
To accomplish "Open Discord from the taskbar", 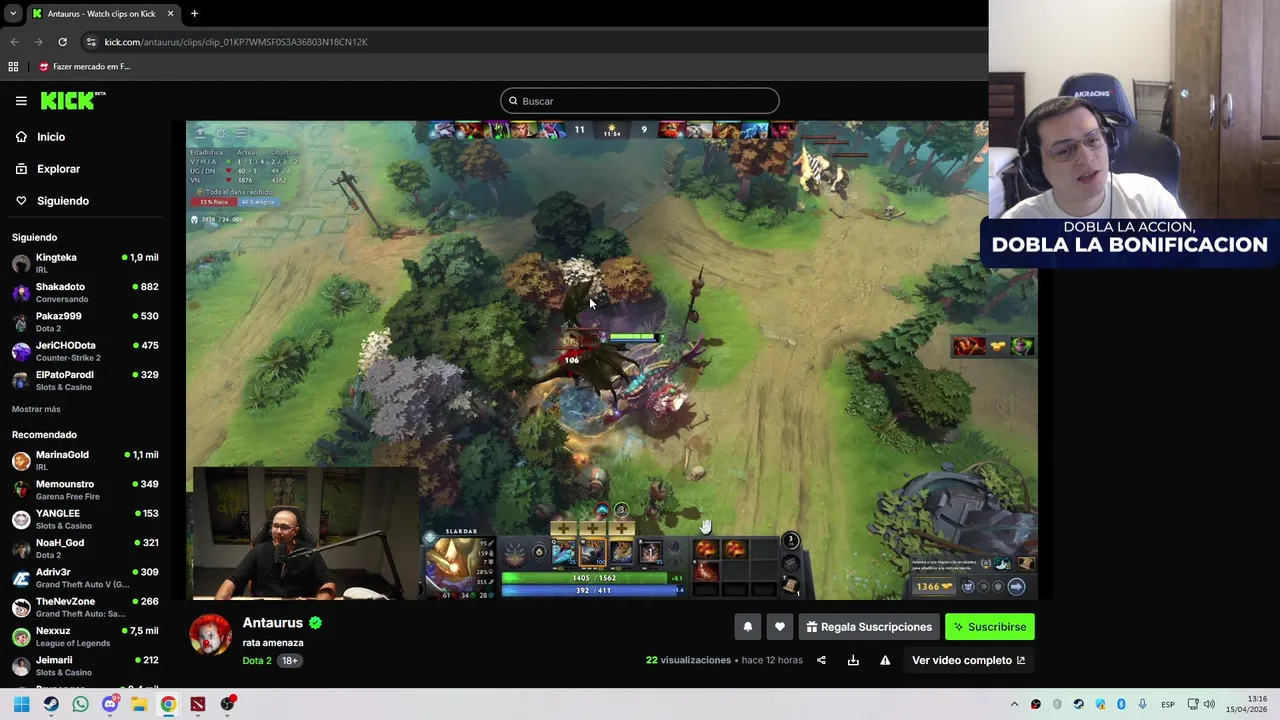I will click(x=110, y=704).
